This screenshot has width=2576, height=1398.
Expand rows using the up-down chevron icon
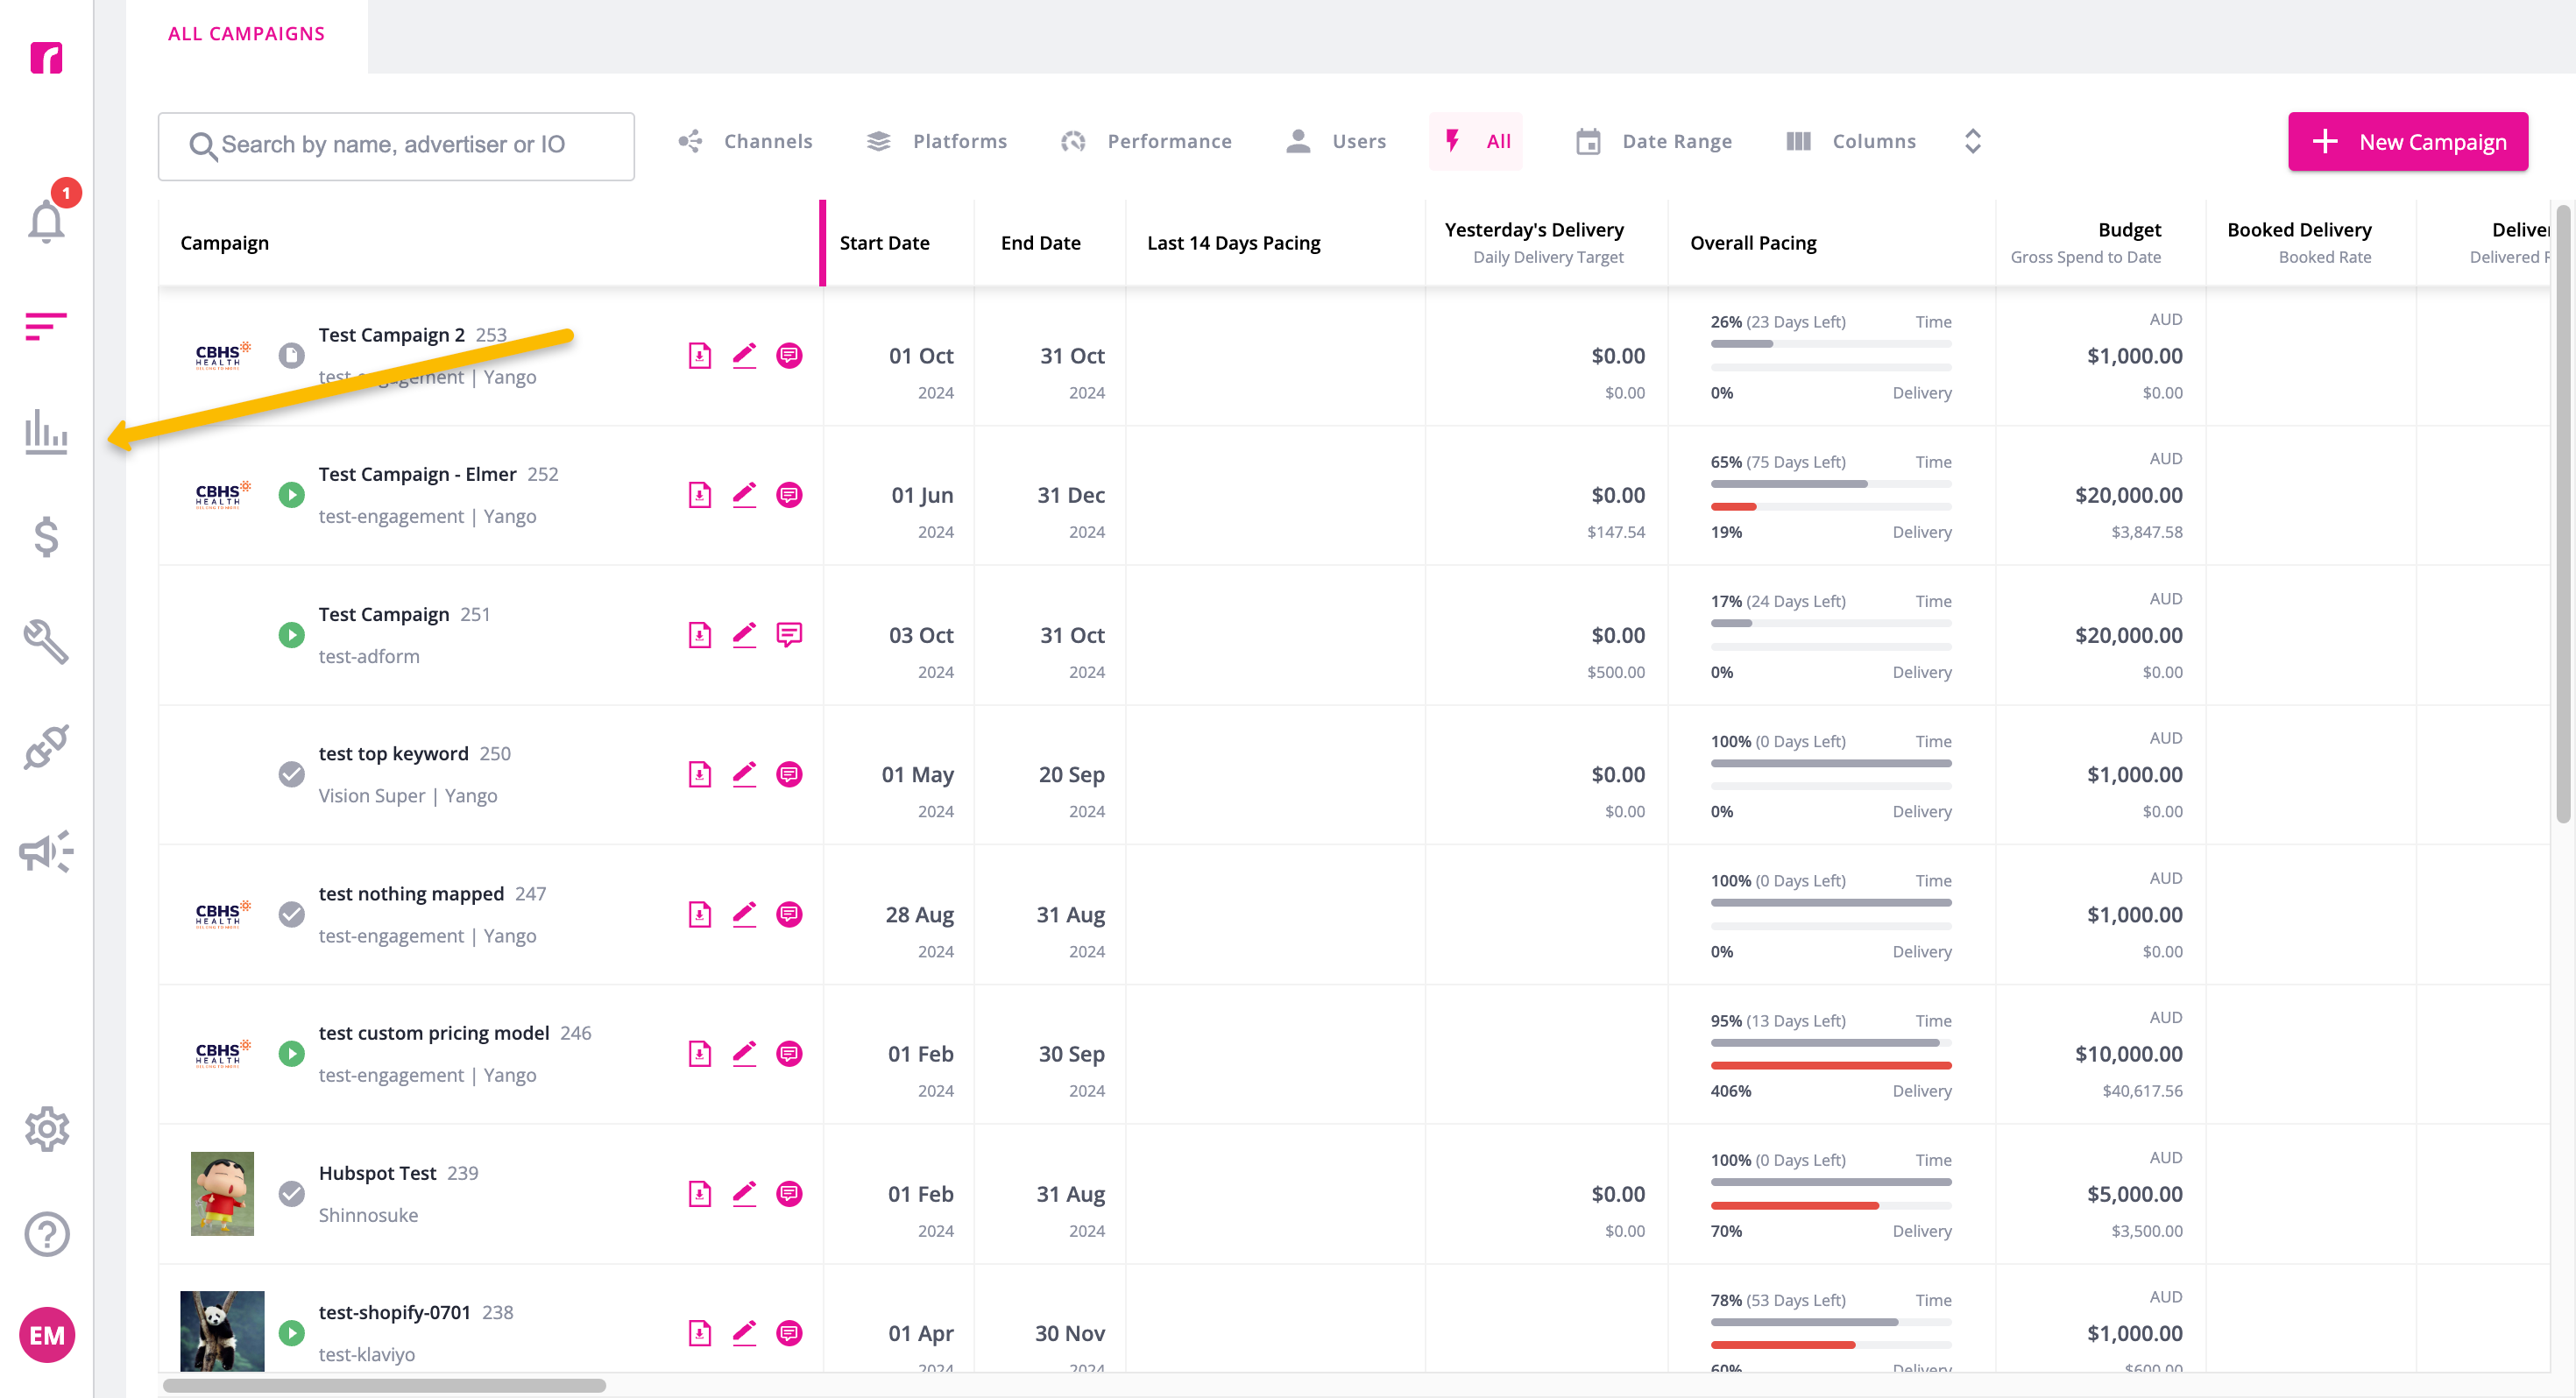pos(1972,141)
